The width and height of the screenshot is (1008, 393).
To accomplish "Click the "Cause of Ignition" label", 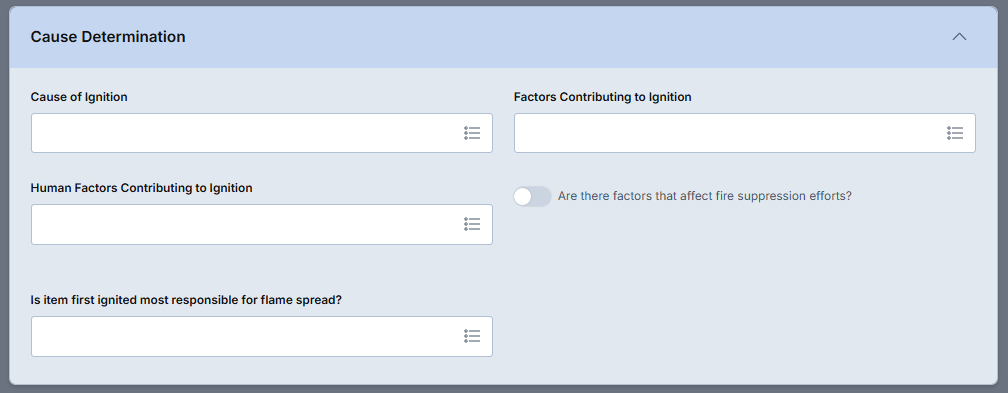I will pos(79,97).
